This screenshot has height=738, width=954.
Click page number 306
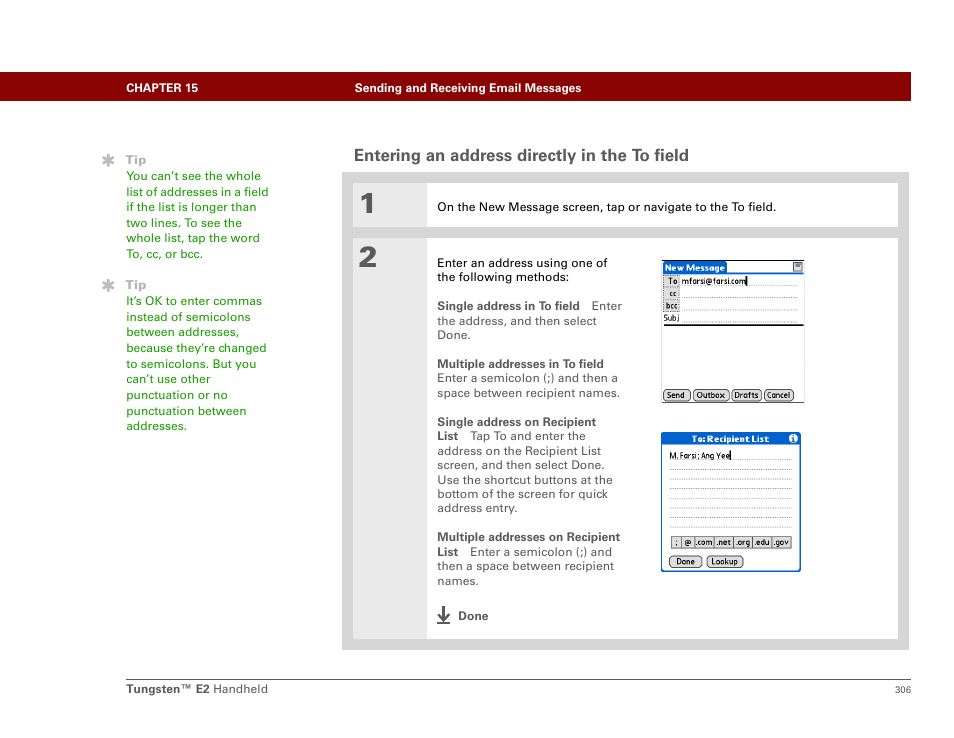tap(903, 690)
